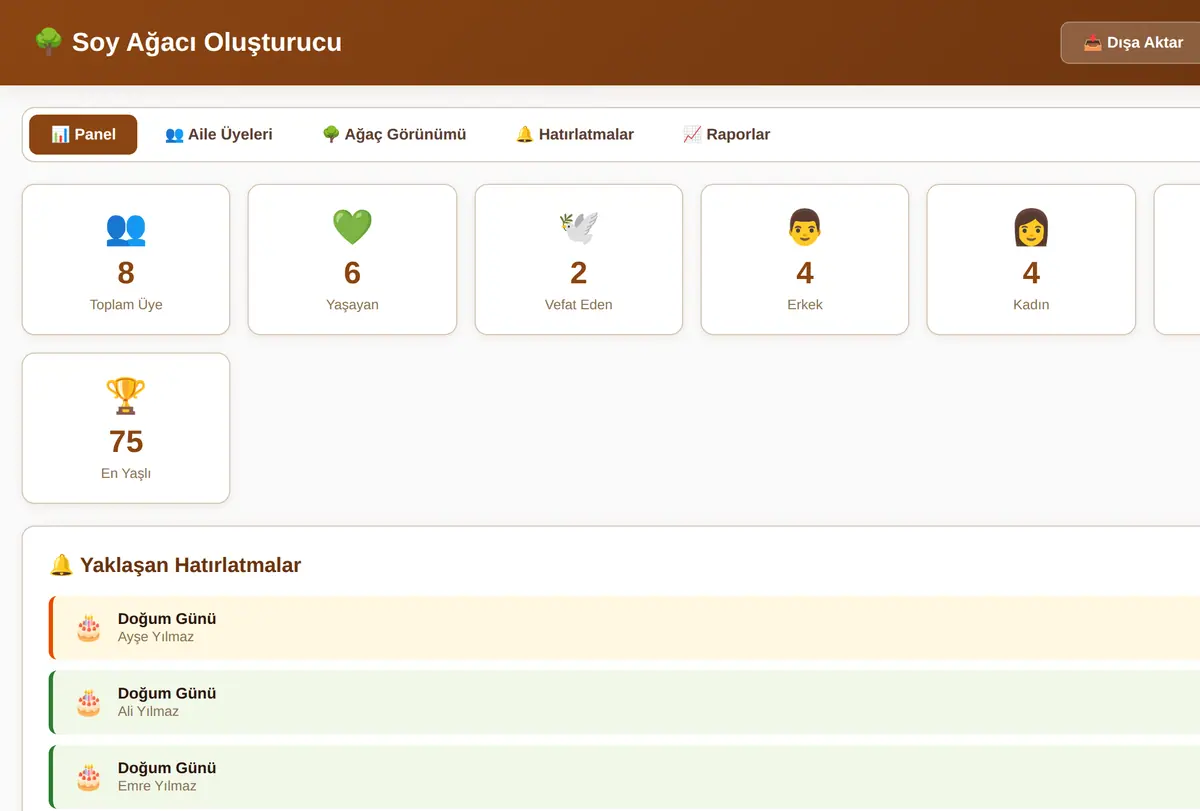The image size is (1200, 811).
Task: Click the En Yaşlı label
Action: click(126, 473)
